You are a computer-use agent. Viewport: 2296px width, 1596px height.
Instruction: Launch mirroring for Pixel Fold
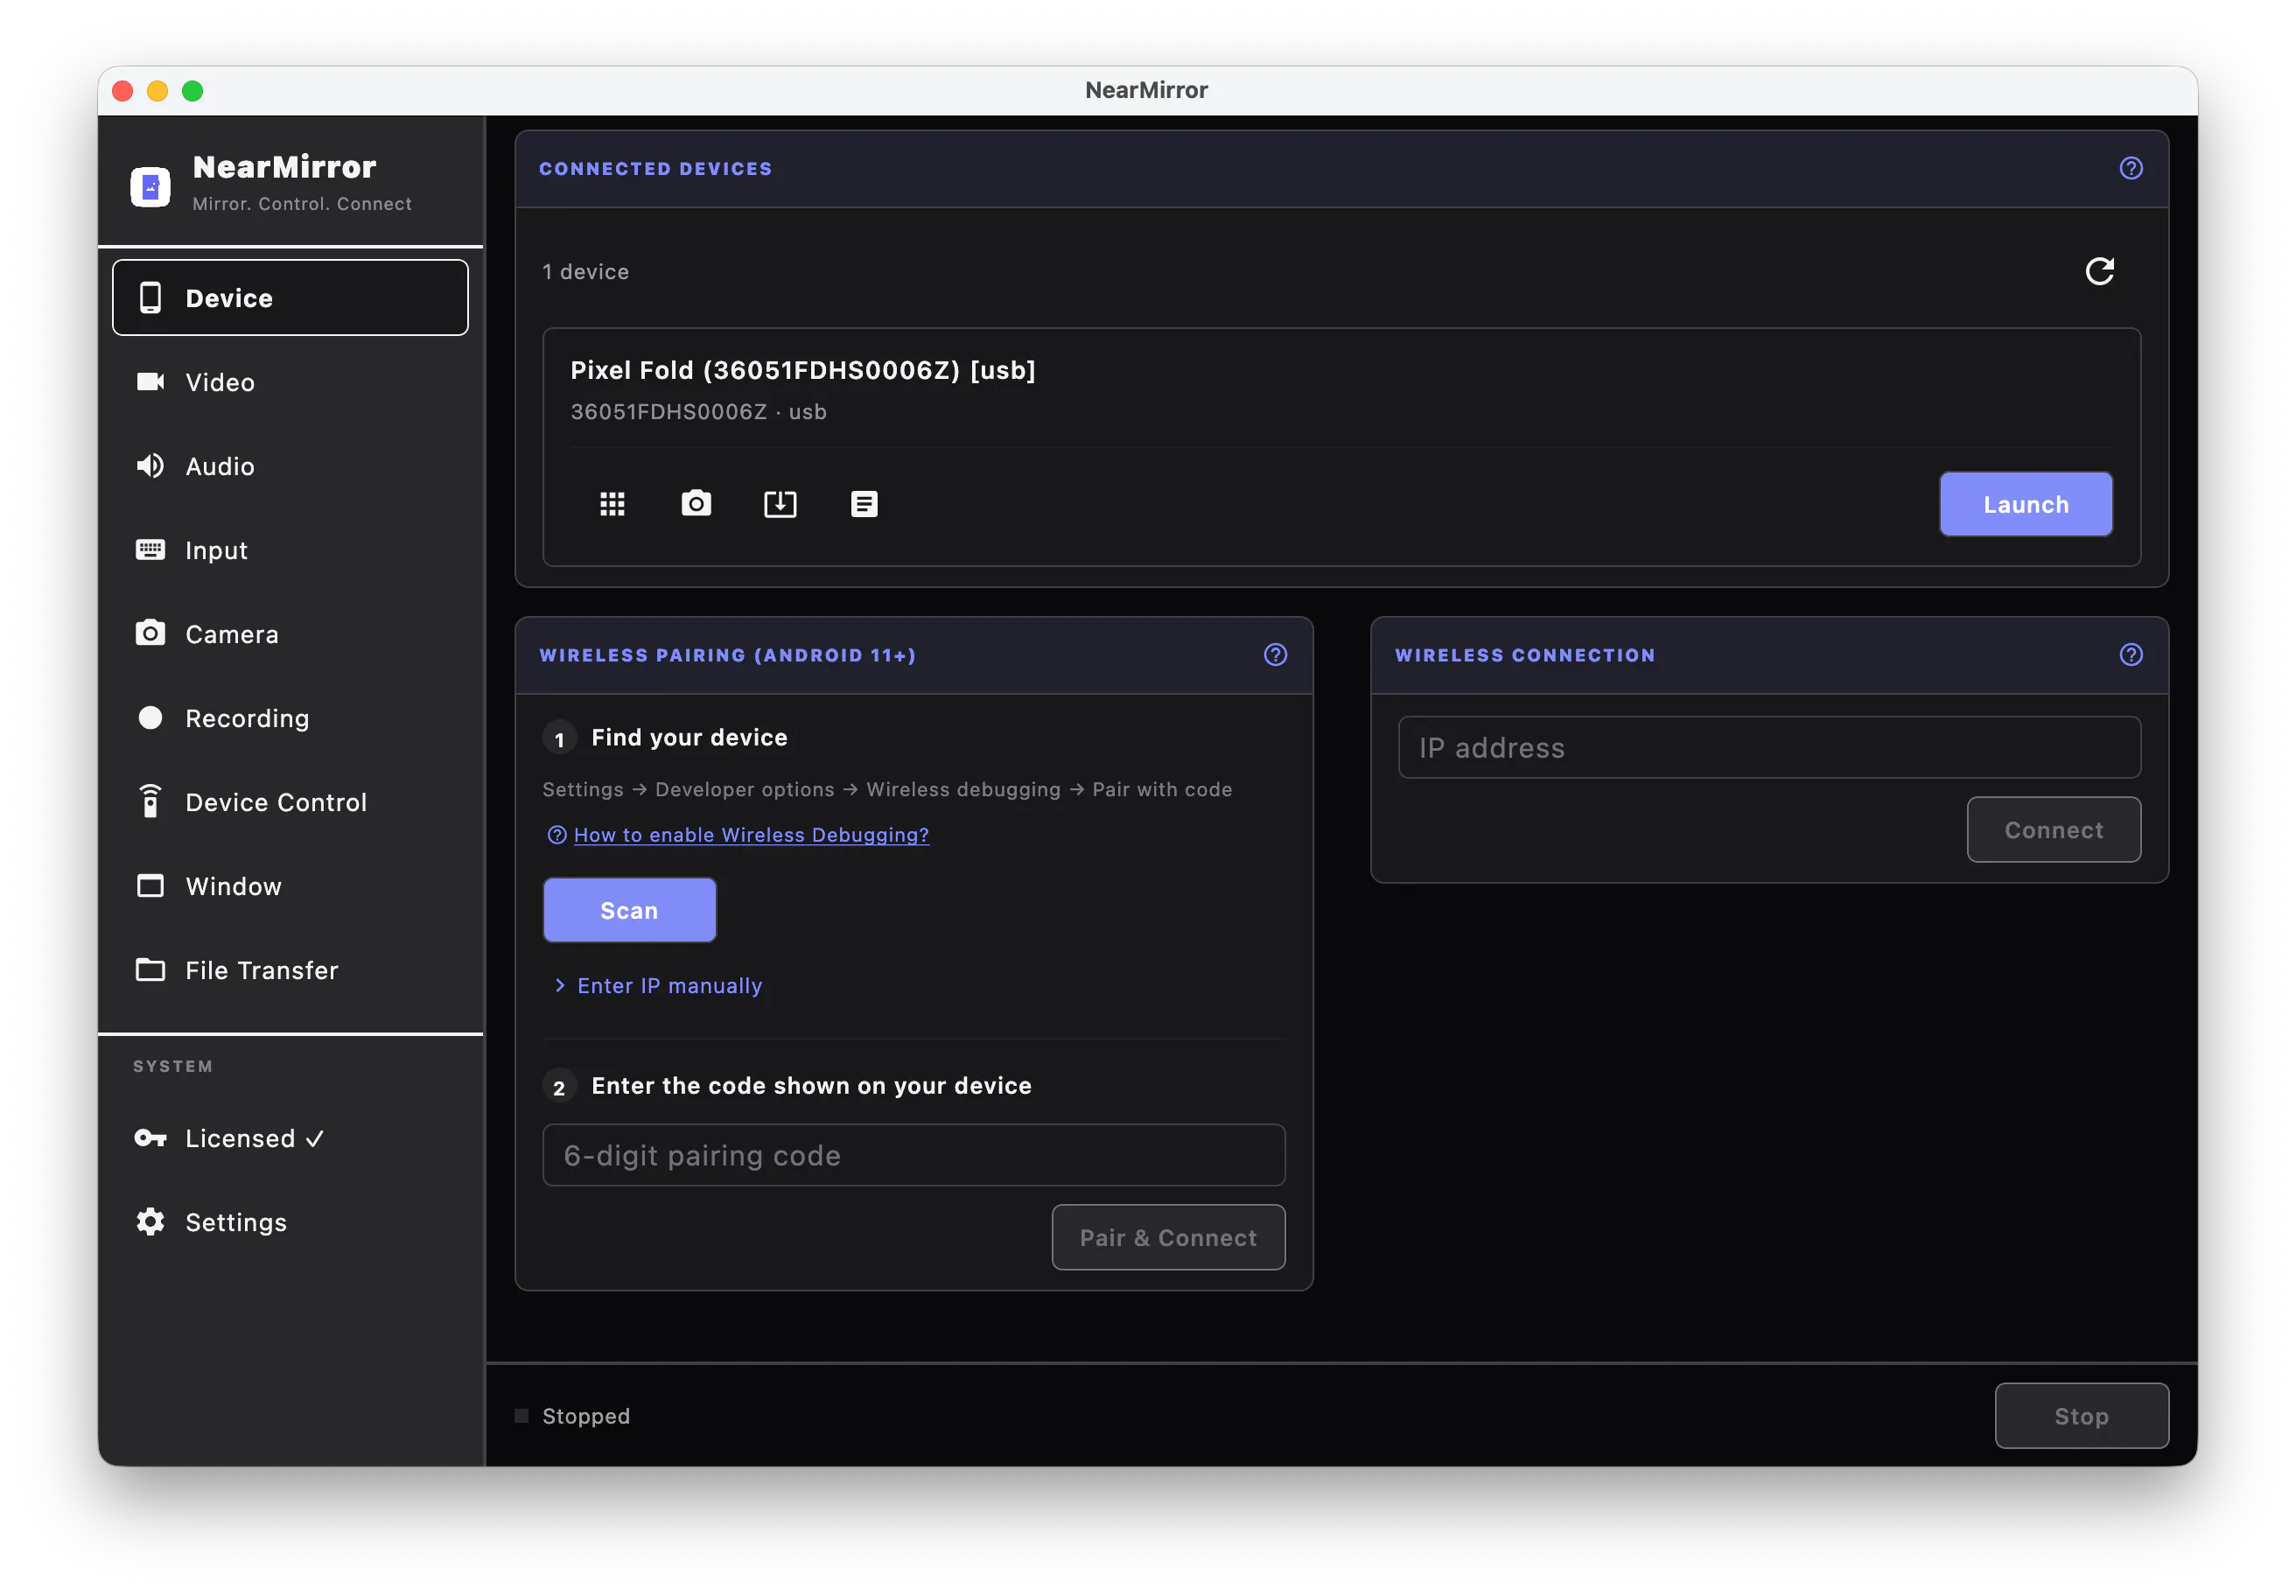tap(2025, 504)
